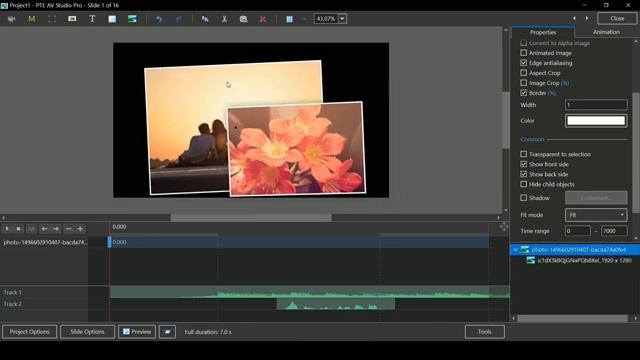Viewport: 640px width, 360px height.
Task: Click the fullscreen preview icon beside Preview
Action: pyautogui.click(x=167, y=331)
